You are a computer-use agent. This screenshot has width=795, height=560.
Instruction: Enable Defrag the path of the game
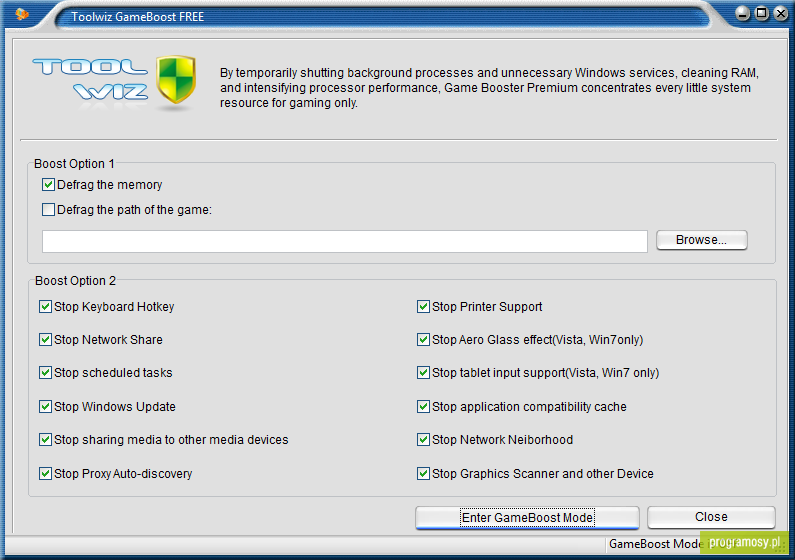tap(49, 209)
